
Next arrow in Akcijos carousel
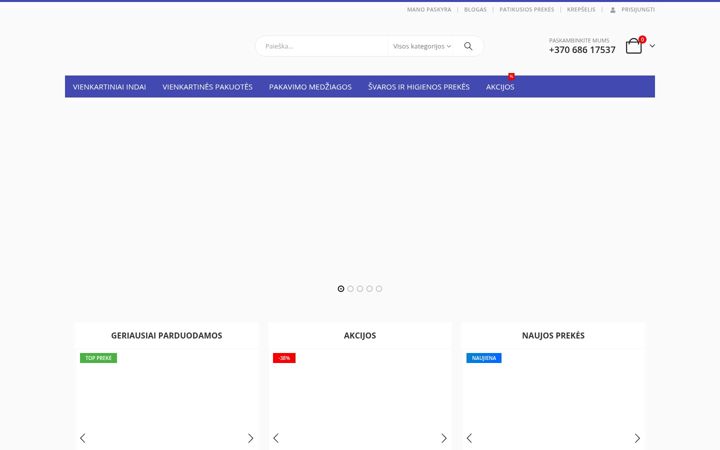[444, 438]
